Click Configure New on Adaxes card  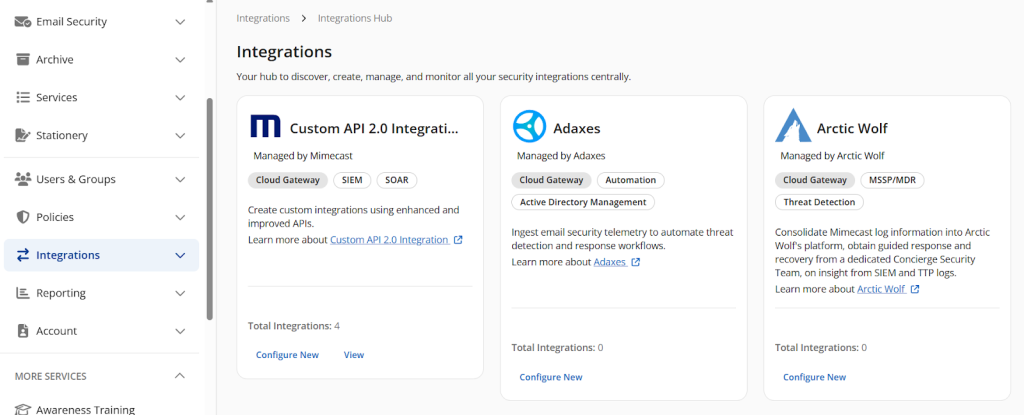pos(551,377)
